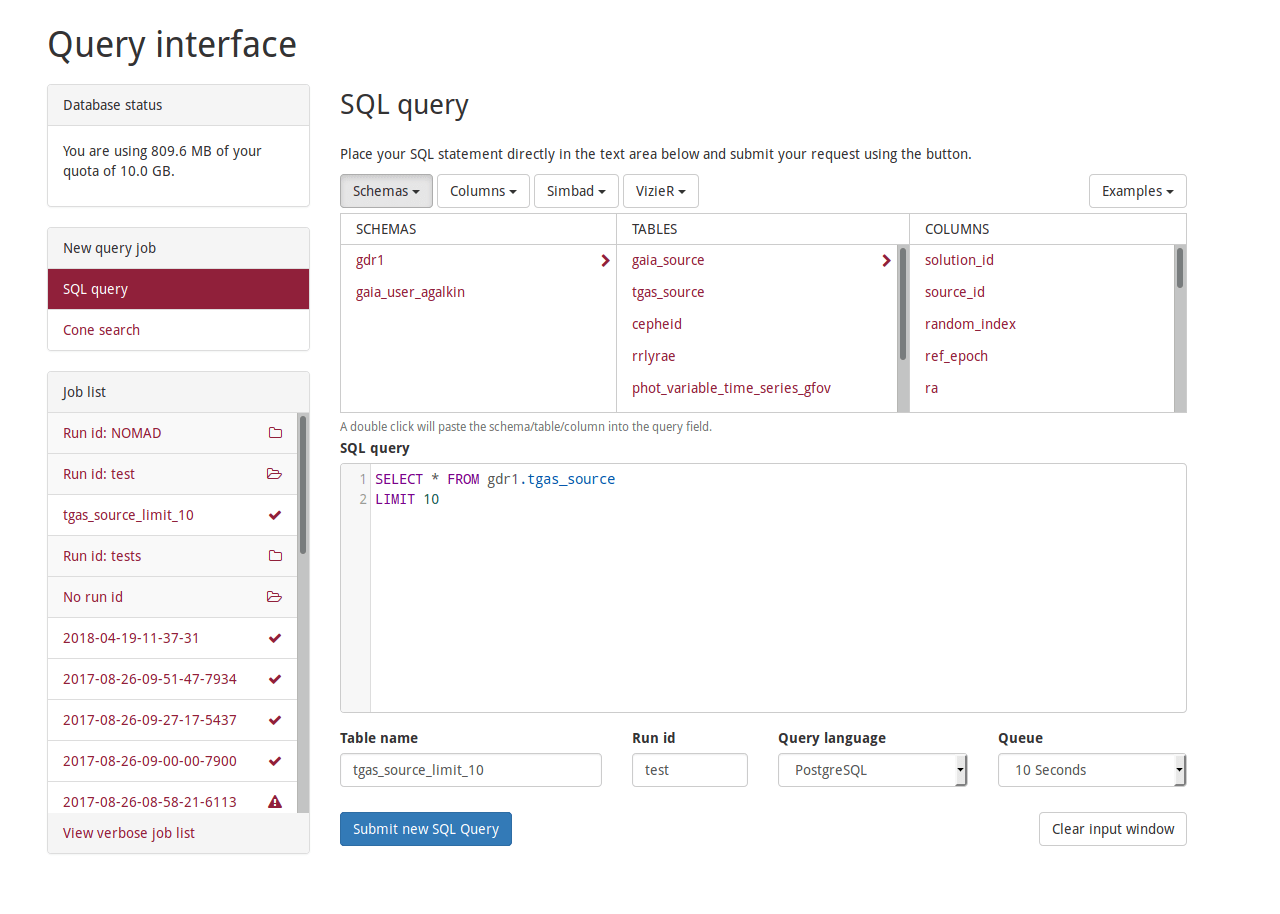This screenshot has height=914, width=1280.
Task: Click the warning triangle icon for job 2017-08-26-08-58-21-6113
Action: pyautogui.click(x=275, y=802)
